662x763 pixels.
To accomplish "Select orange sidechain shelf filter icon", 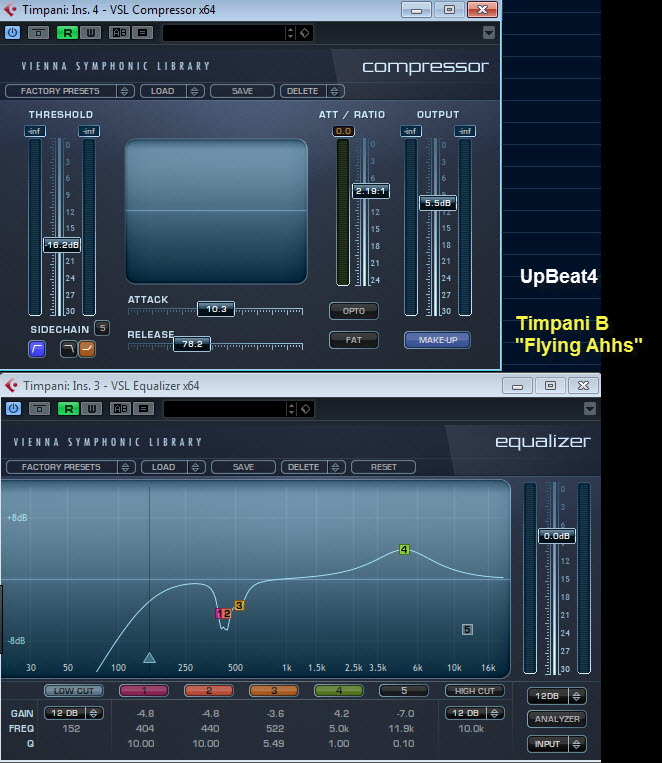I will pos(87,348).
